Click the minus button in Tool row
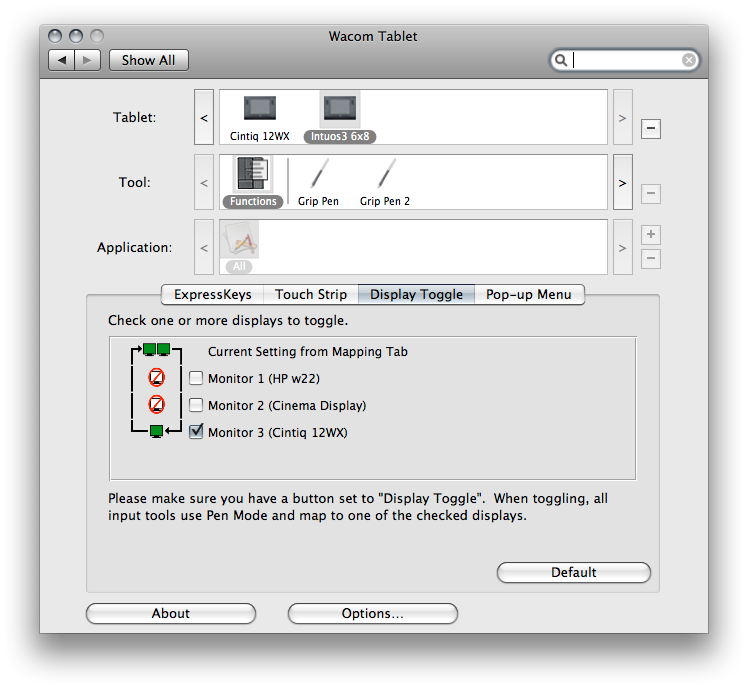The height and width of the screenshot is (688, 748). point(651,193)
